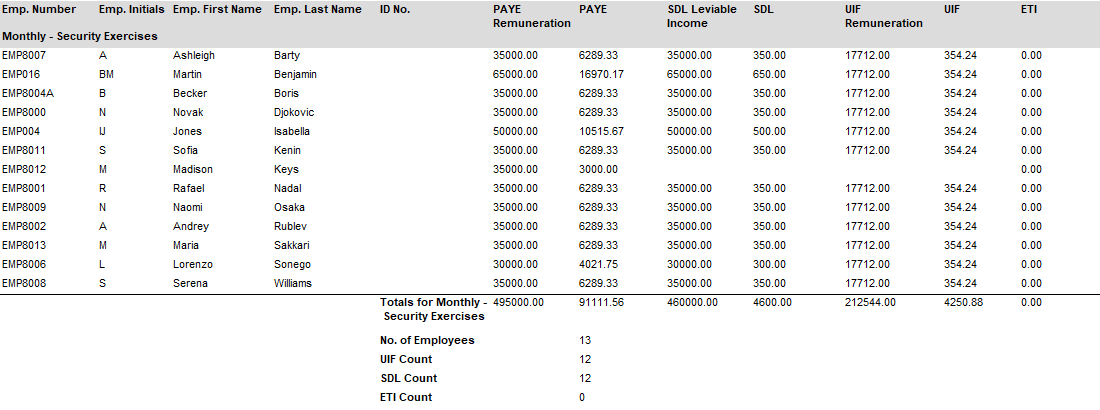The width and height of the screenshot is (1100, 410).
Task: Select the Monthly - Security Exercises group heading
Action: tap(79, 36)
